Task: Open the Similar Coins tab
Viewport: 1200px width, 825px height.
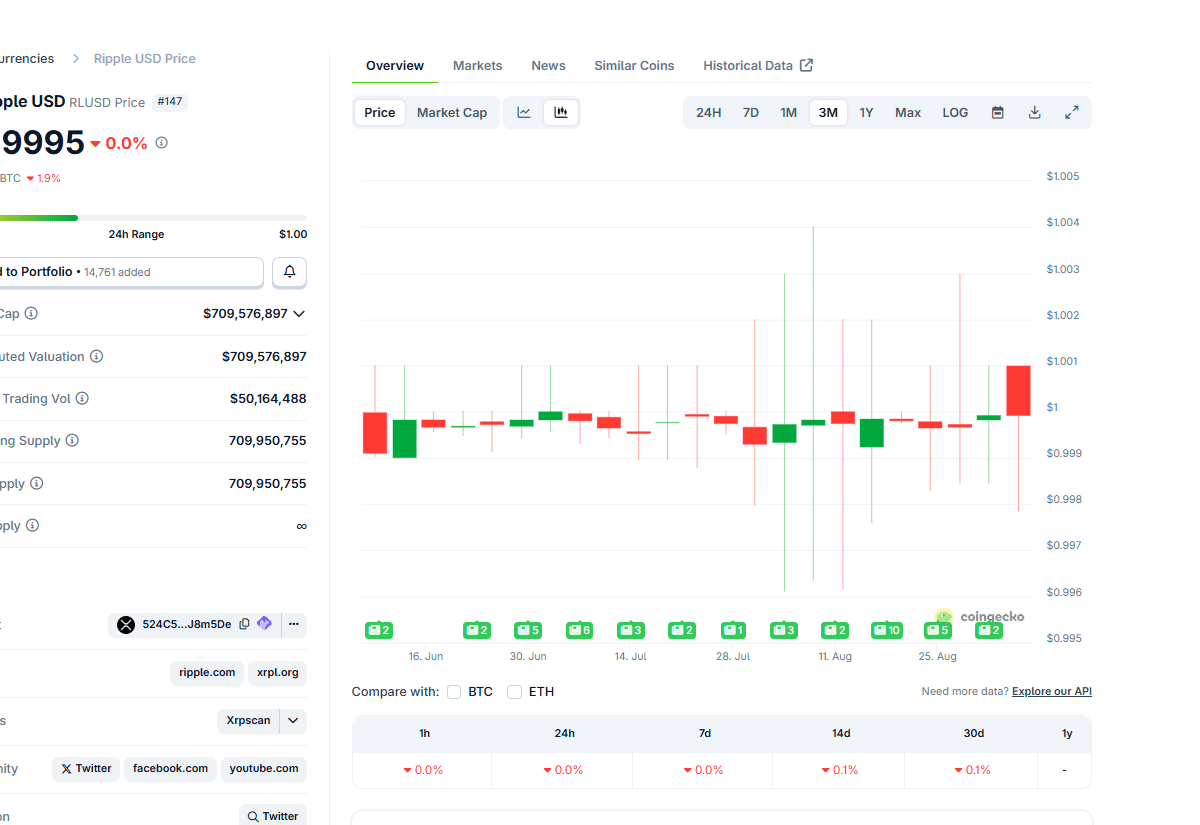Action: click(x=634, y=65)
